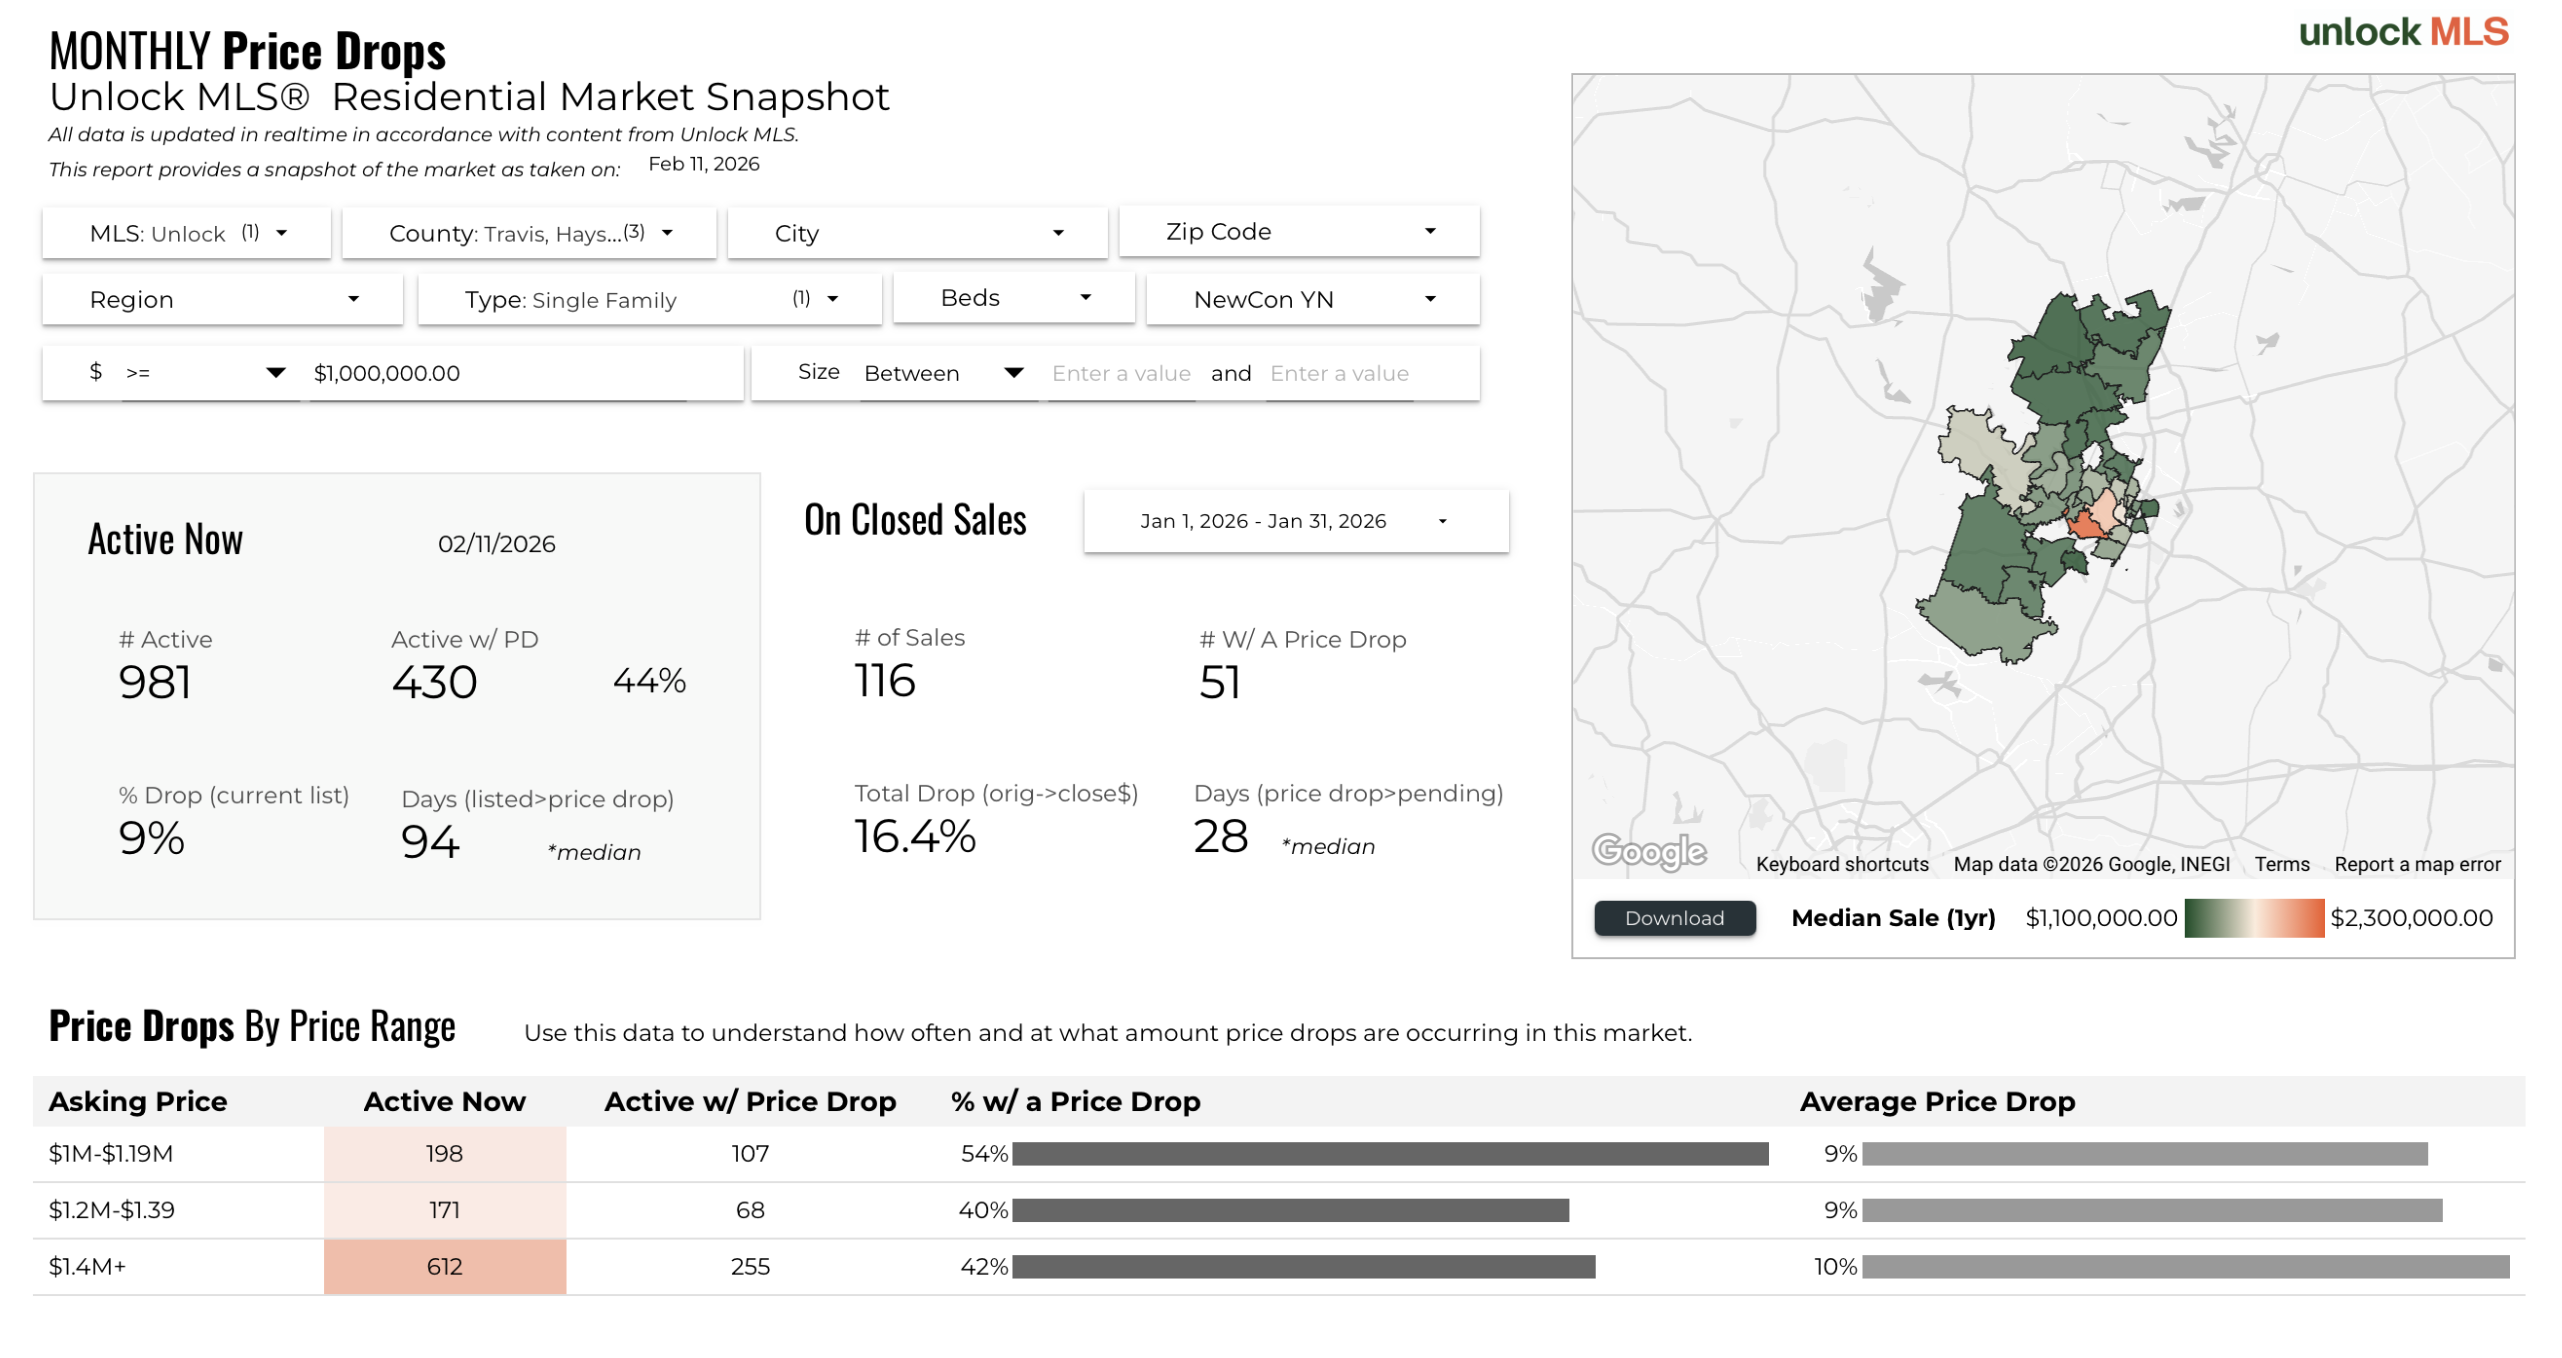Expand the Region filter dropdown
This screenshot has height=1358, width=2562.
click(x=222, y=299)
